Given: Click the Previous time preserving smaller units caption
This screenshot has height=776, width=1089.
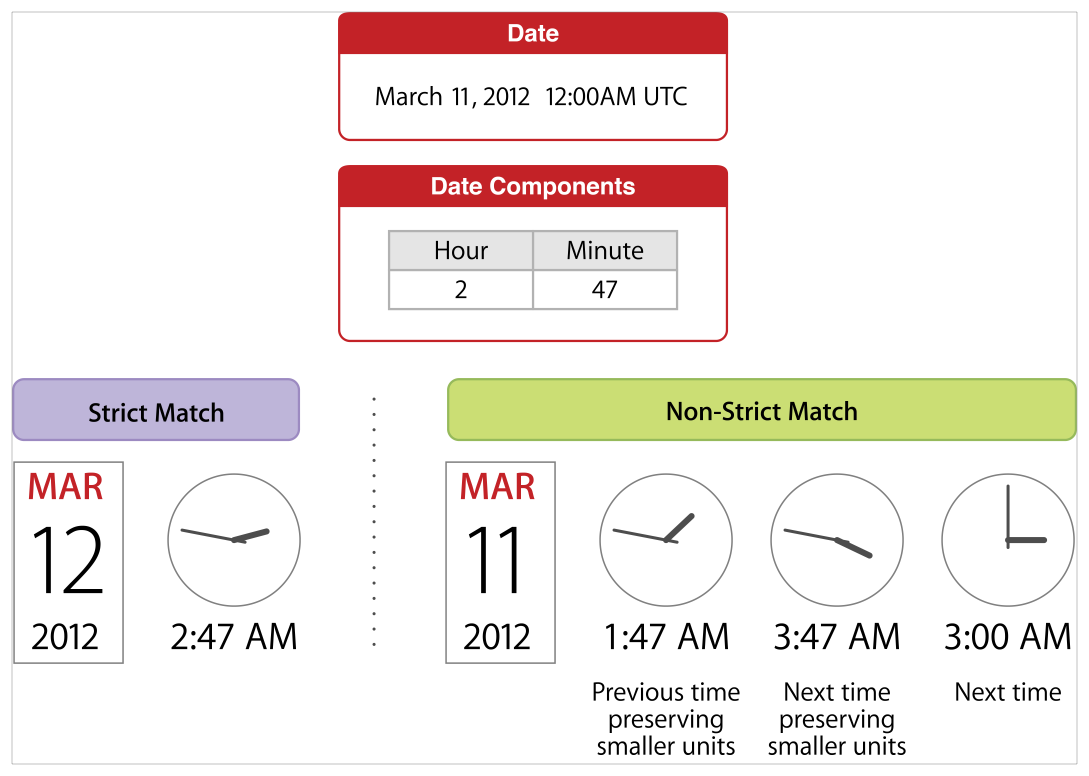Looking at the screenshot, I should (666, 719).
